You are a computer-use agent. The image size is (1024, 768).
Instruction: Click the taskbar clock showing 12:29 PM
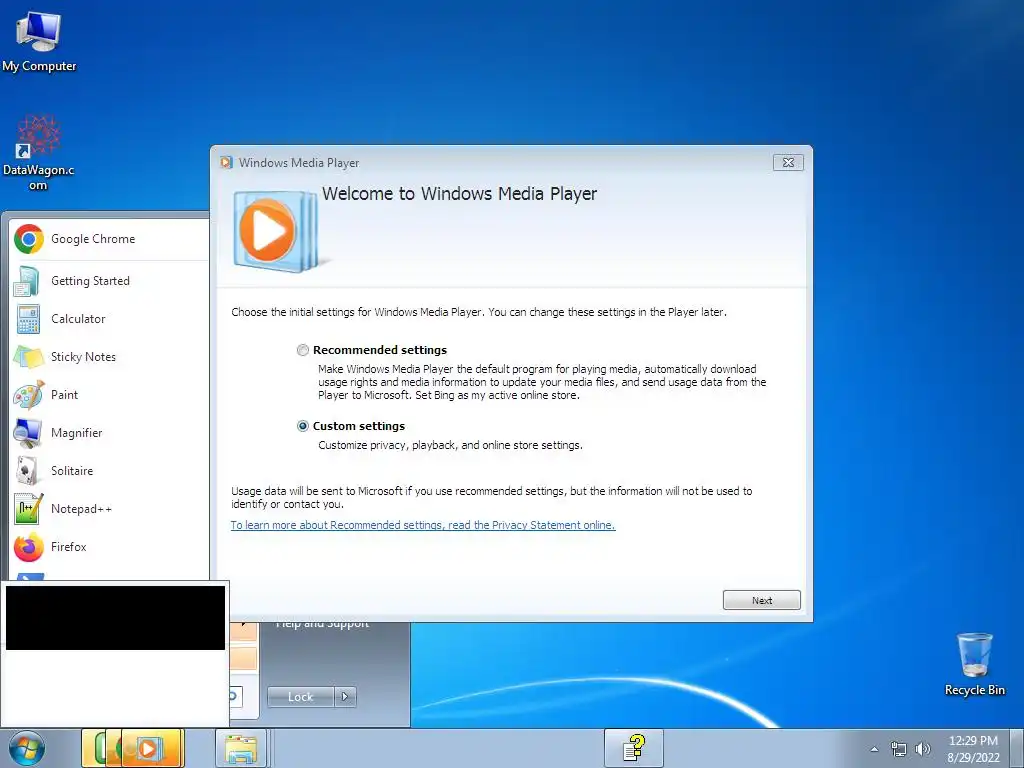(x=973, y=748)
